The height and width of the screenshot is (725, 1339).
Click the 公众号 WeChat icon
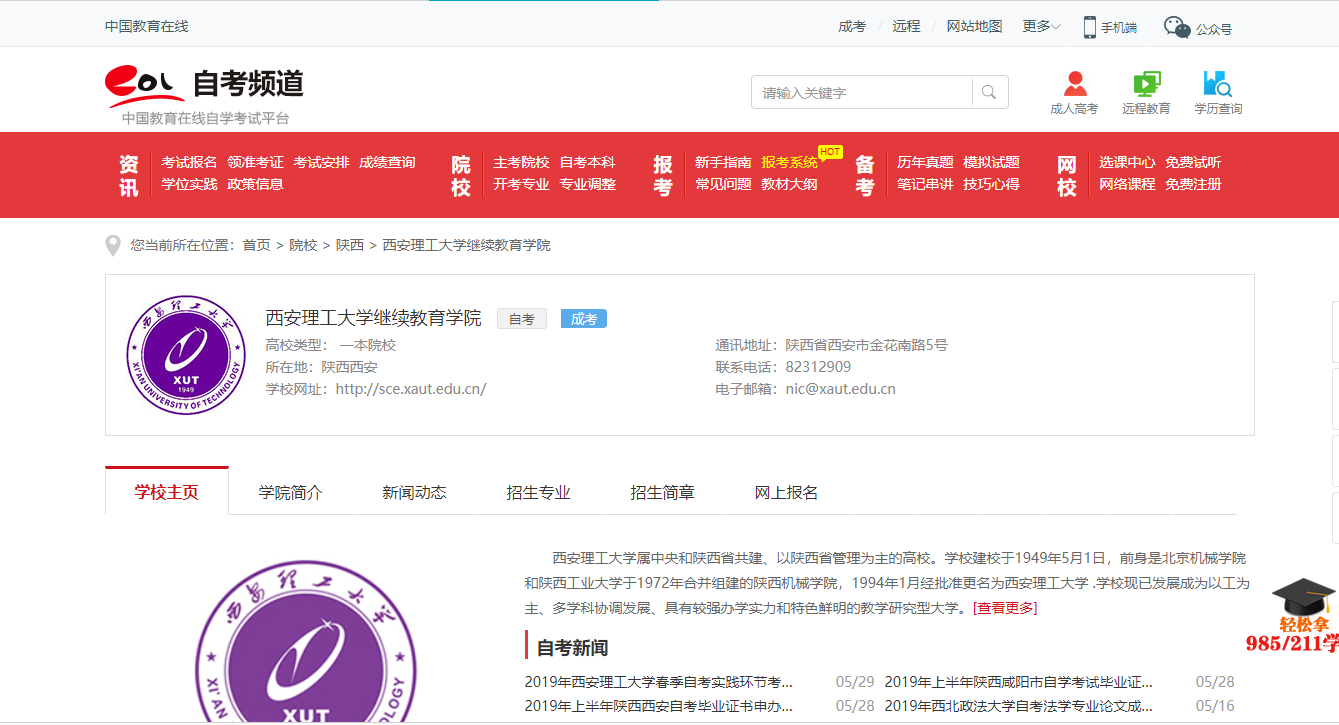point(1177,28)
